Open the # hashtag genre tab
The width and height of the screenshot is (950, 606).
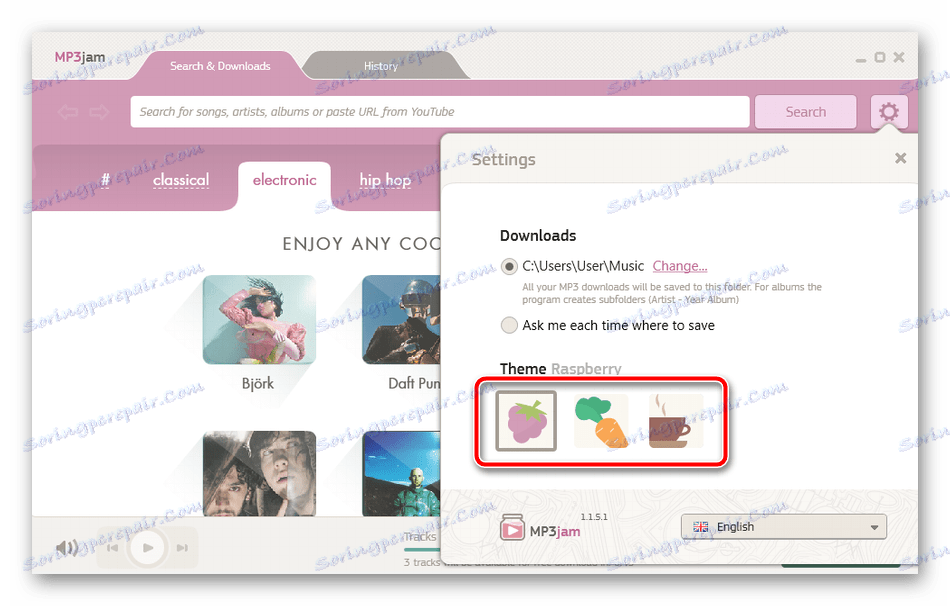coord(105,179)
